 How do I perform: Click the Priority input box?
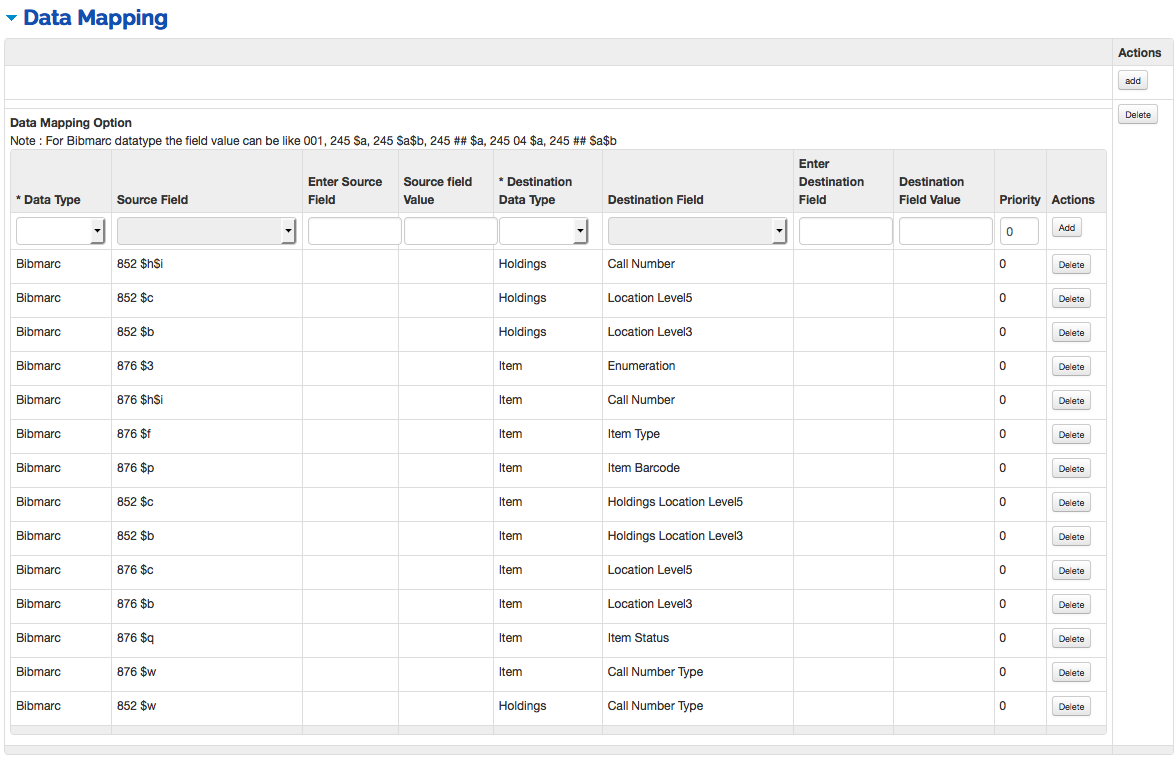tap(1019, 231)
